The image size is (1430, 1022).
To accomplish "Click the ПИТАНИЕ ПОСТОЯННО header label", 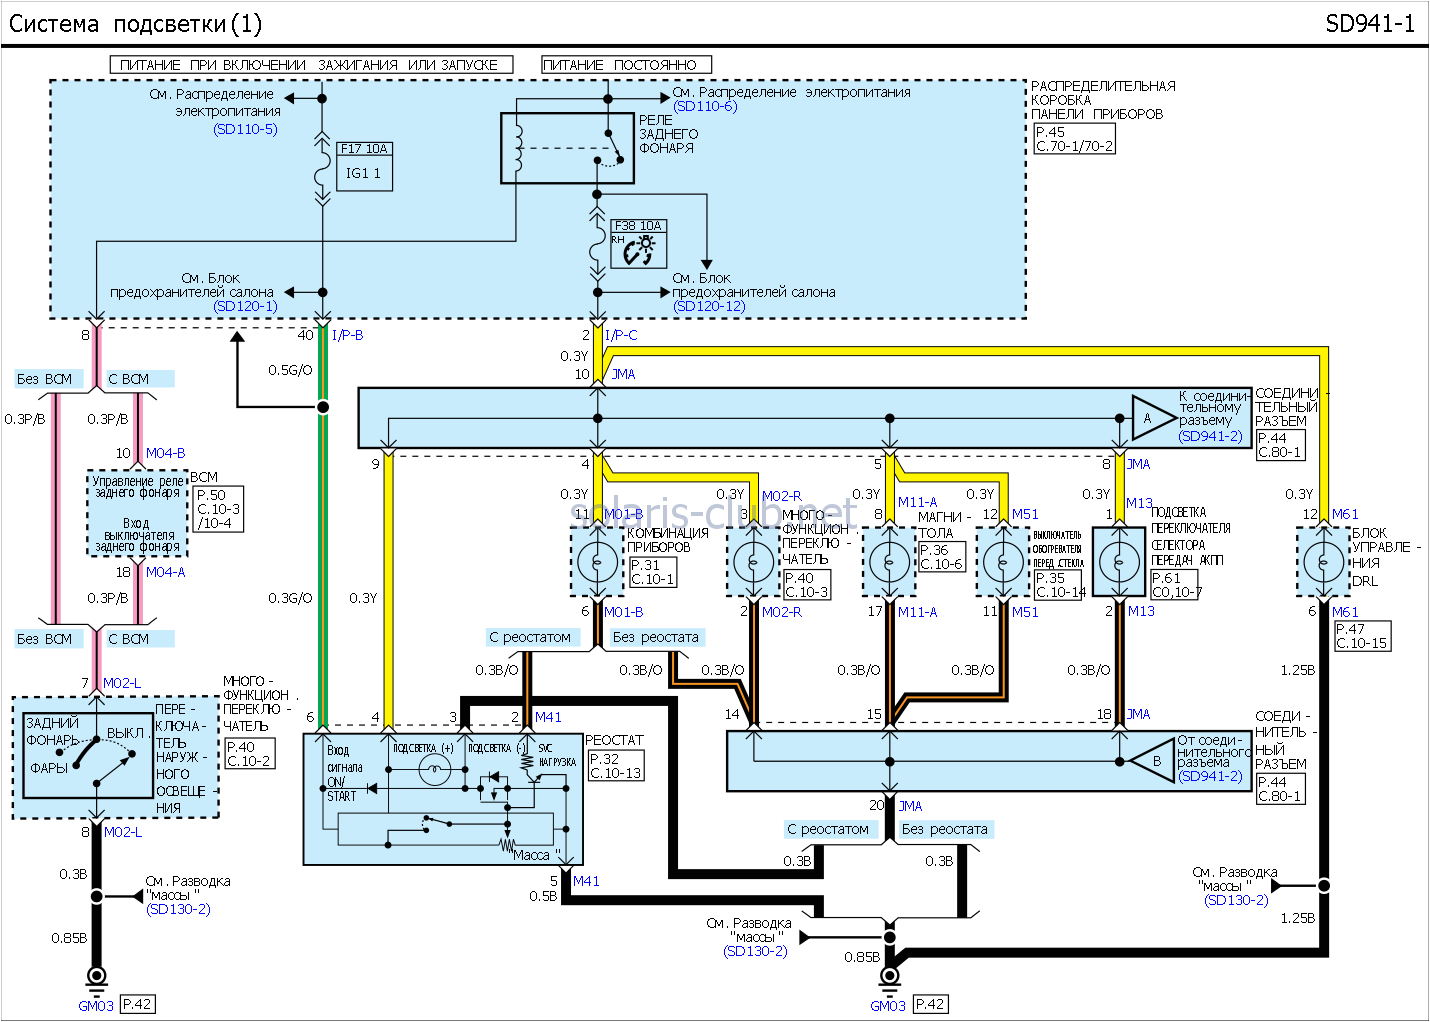I will pyautogui.click(x=626, y=63).
